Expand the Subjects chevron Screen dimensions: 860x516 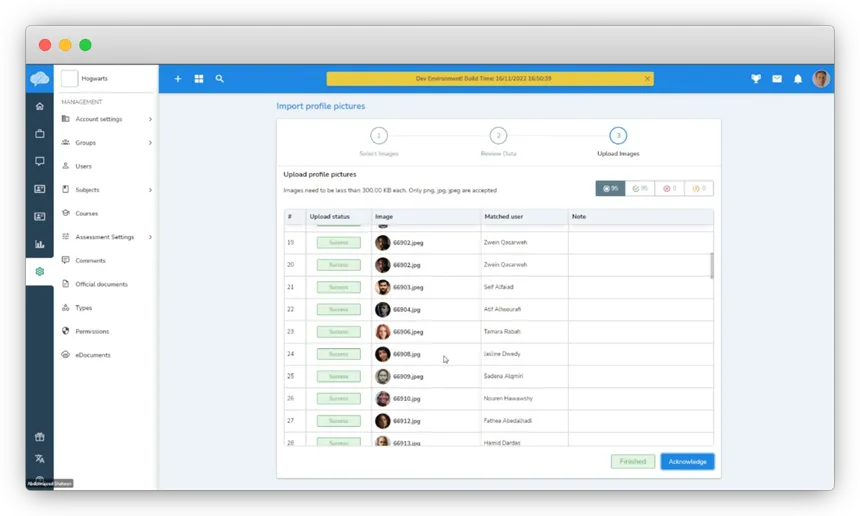pyautogui.click(x=150, y=190)
